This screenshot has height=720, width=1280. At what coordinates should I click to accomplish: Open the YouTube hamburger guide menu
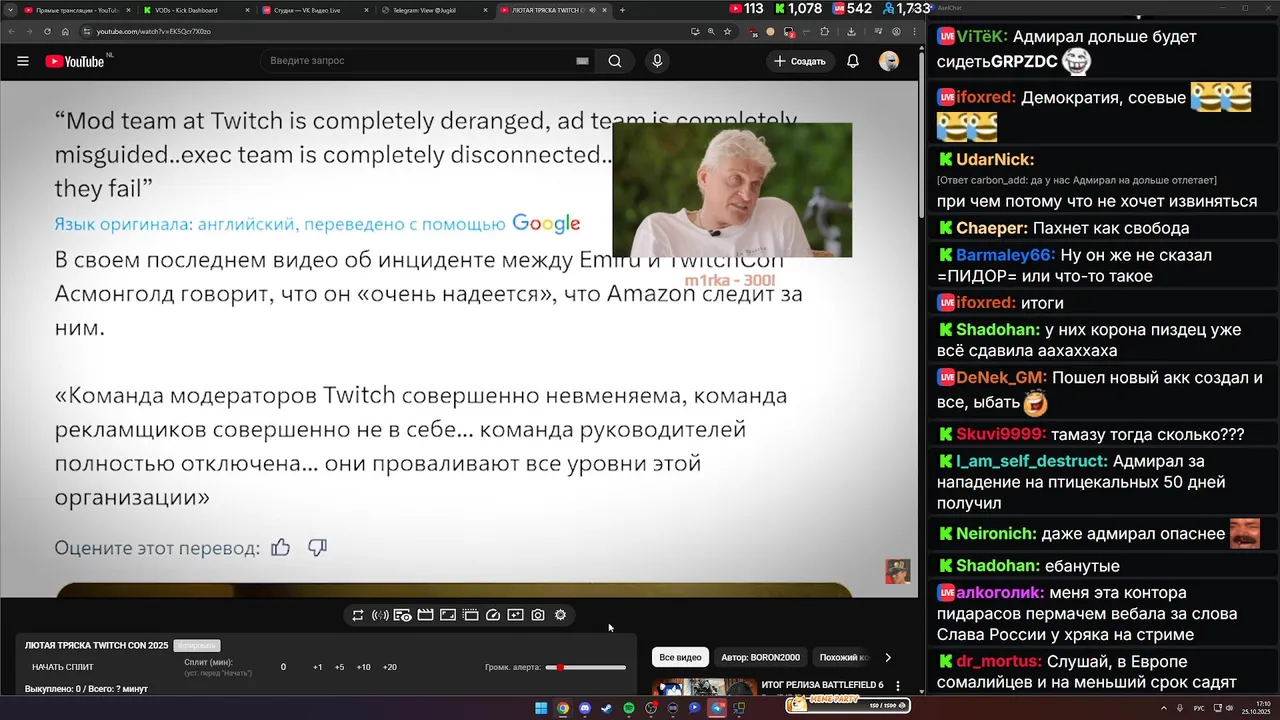click(x=22, y=61)
